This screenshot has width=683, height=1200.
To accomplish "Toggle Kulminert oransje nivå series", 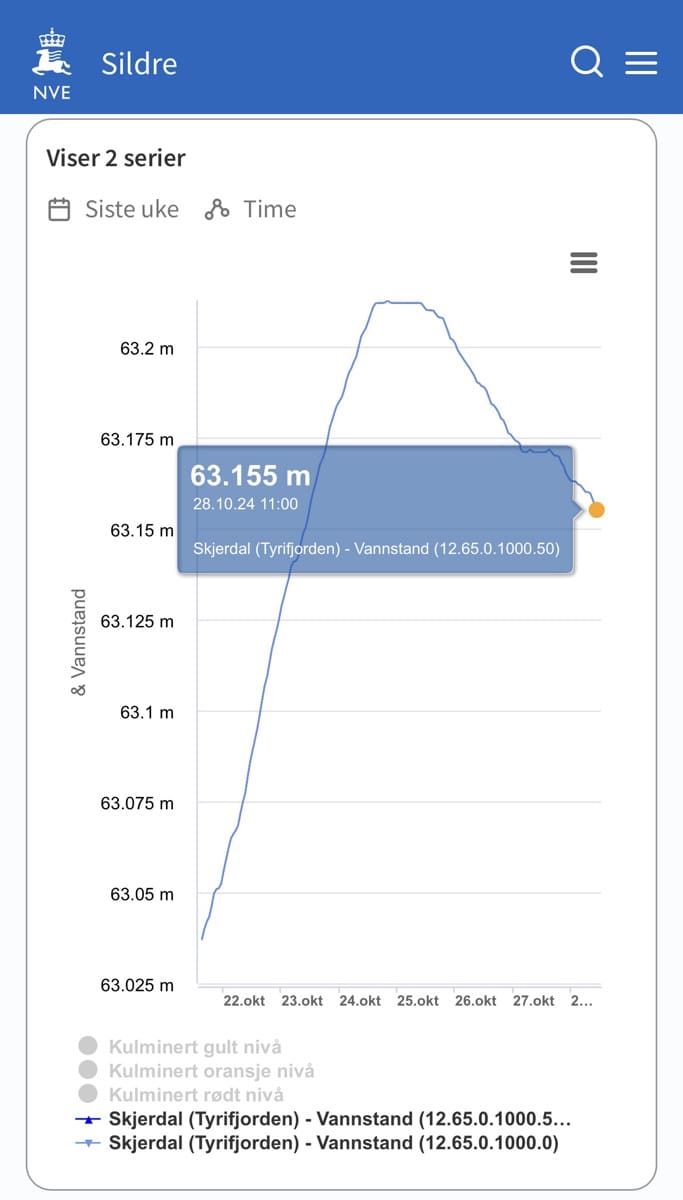I will [211, 1071].
